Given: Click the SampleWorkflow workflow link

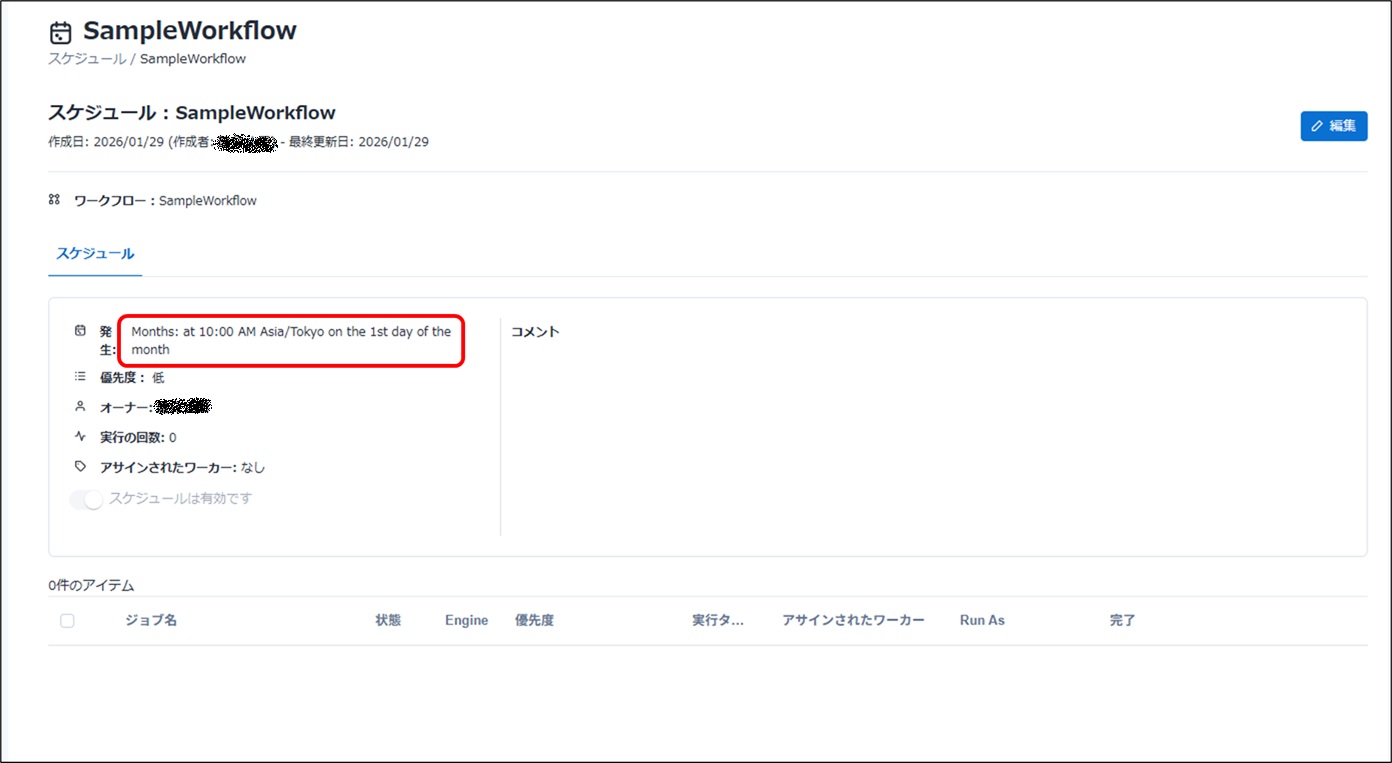Looking at the screenshot, I should point(207,201).
